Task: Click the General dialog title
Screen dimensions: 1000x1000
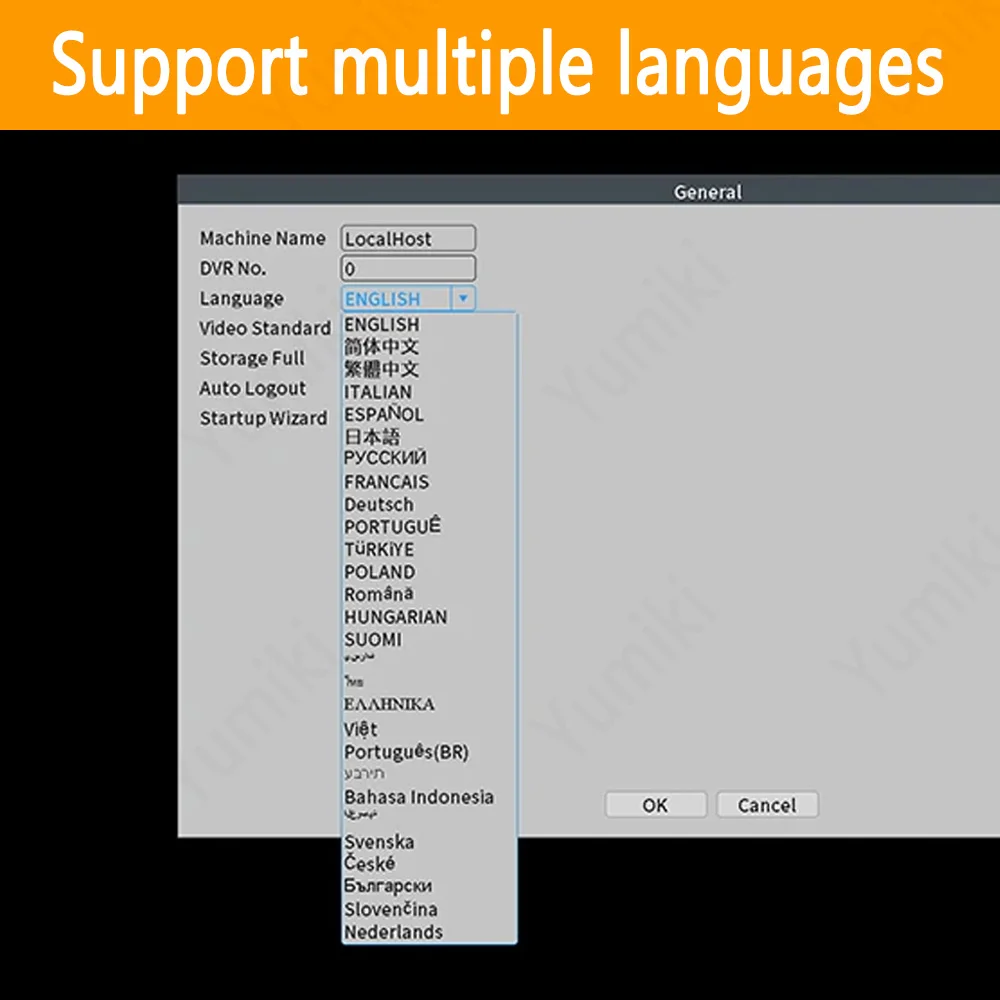Action: [x=708, y=192]
